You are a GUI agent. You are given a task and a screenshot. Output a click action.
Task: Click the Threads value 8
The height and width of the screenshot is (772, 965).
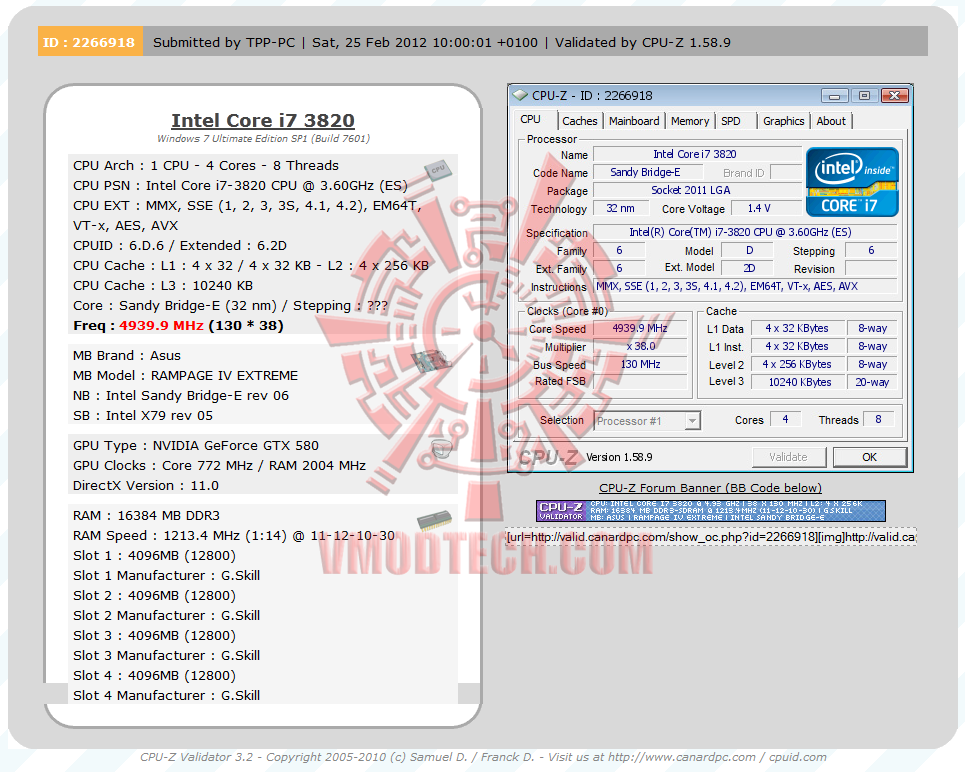pyautogui.click(x=878, y=419)
